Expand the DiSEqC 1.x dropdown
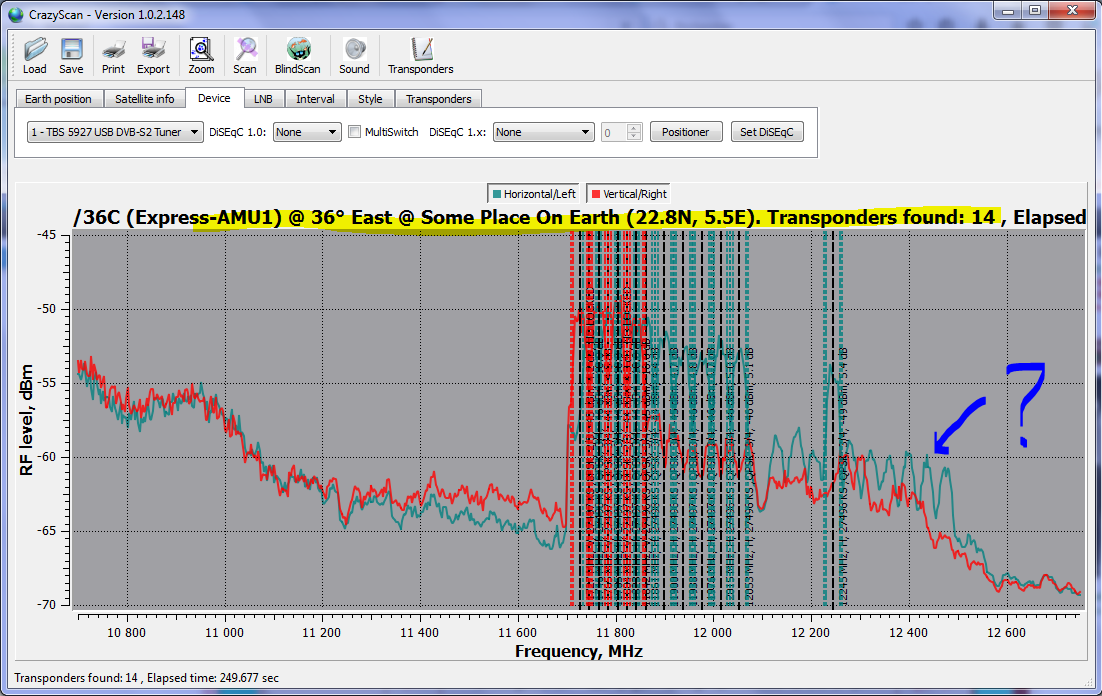 (x=544, y=132)
